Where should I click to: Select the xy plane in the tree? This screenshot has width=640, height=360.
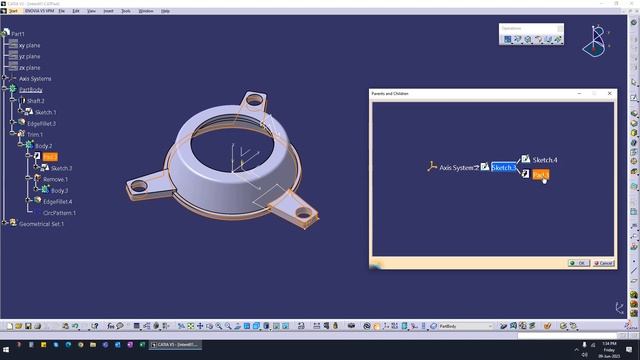pyautogui.click(x=29, y=45)
